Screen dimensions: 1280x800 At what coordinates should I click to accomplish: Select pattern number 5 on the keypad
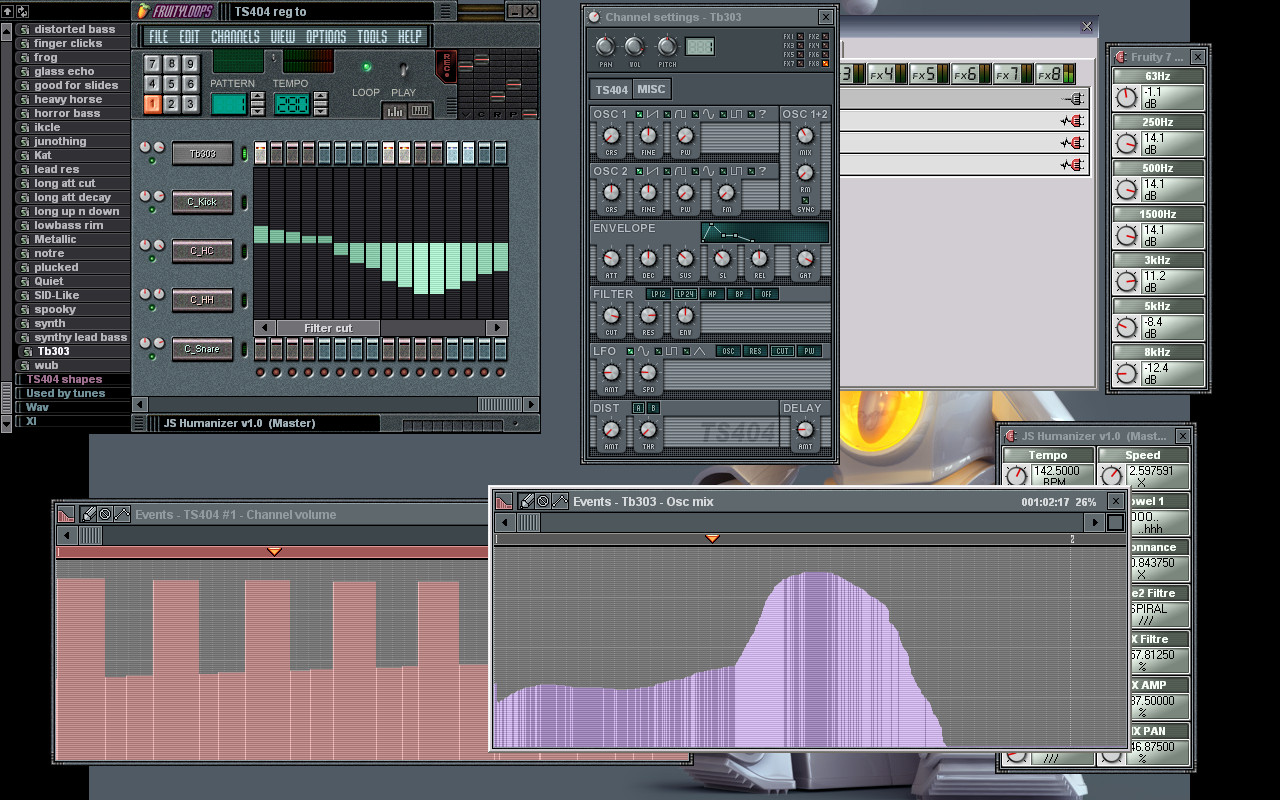tap(171, 84)
